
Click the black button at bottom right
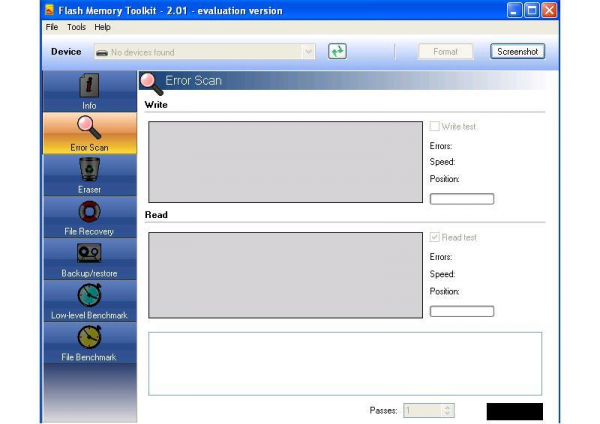pos(515,412)
